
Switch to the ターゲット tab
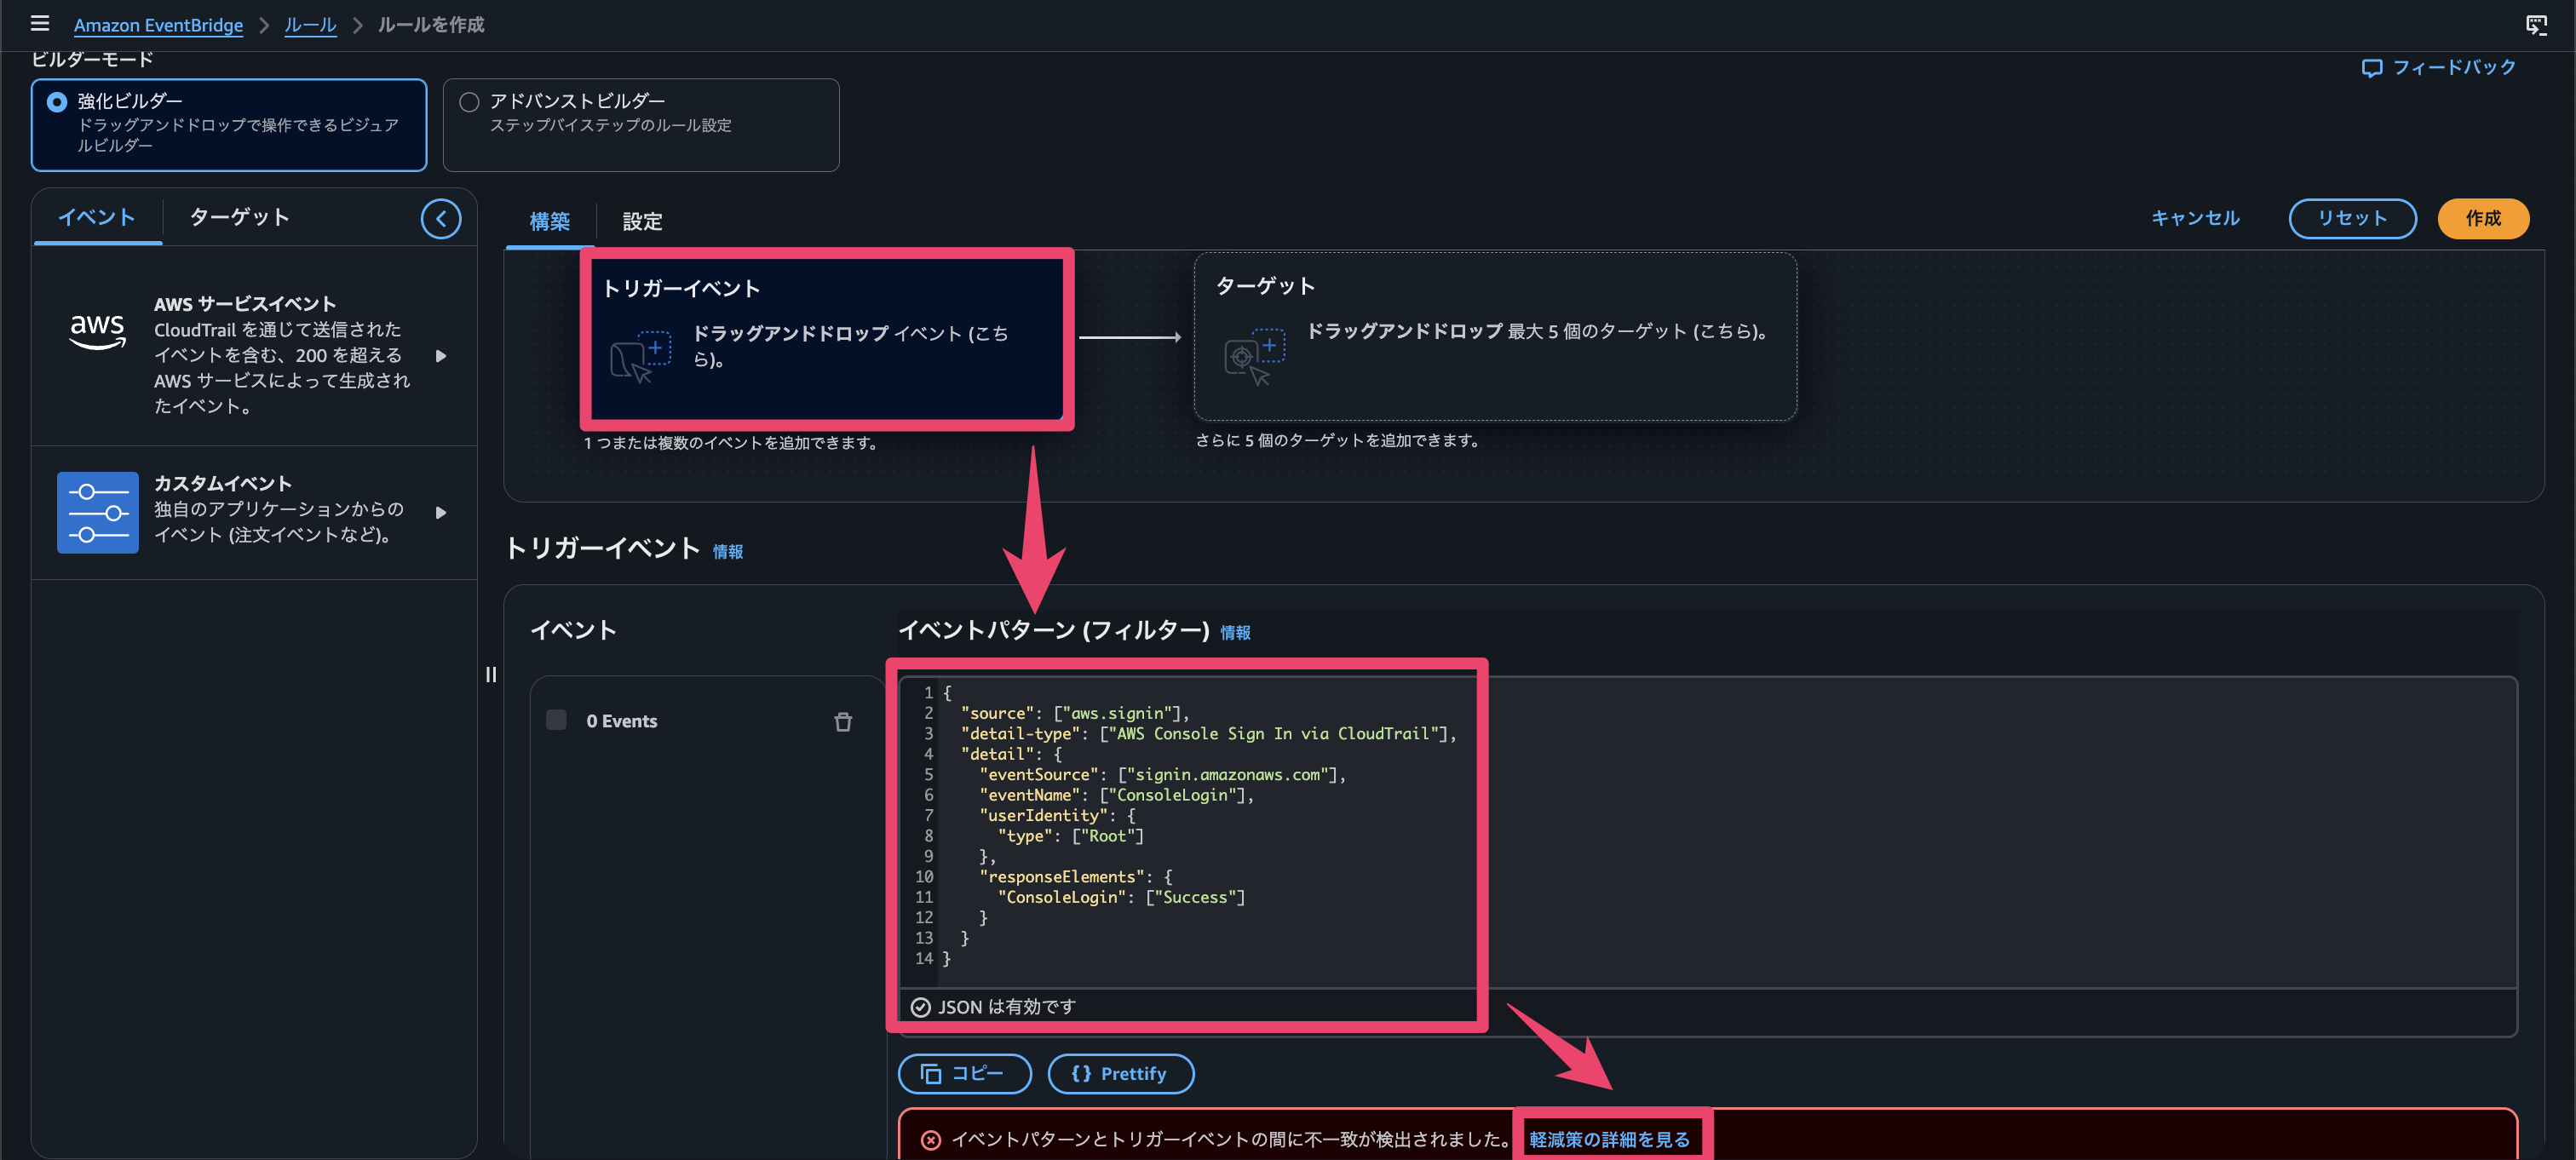pos(239,217)
